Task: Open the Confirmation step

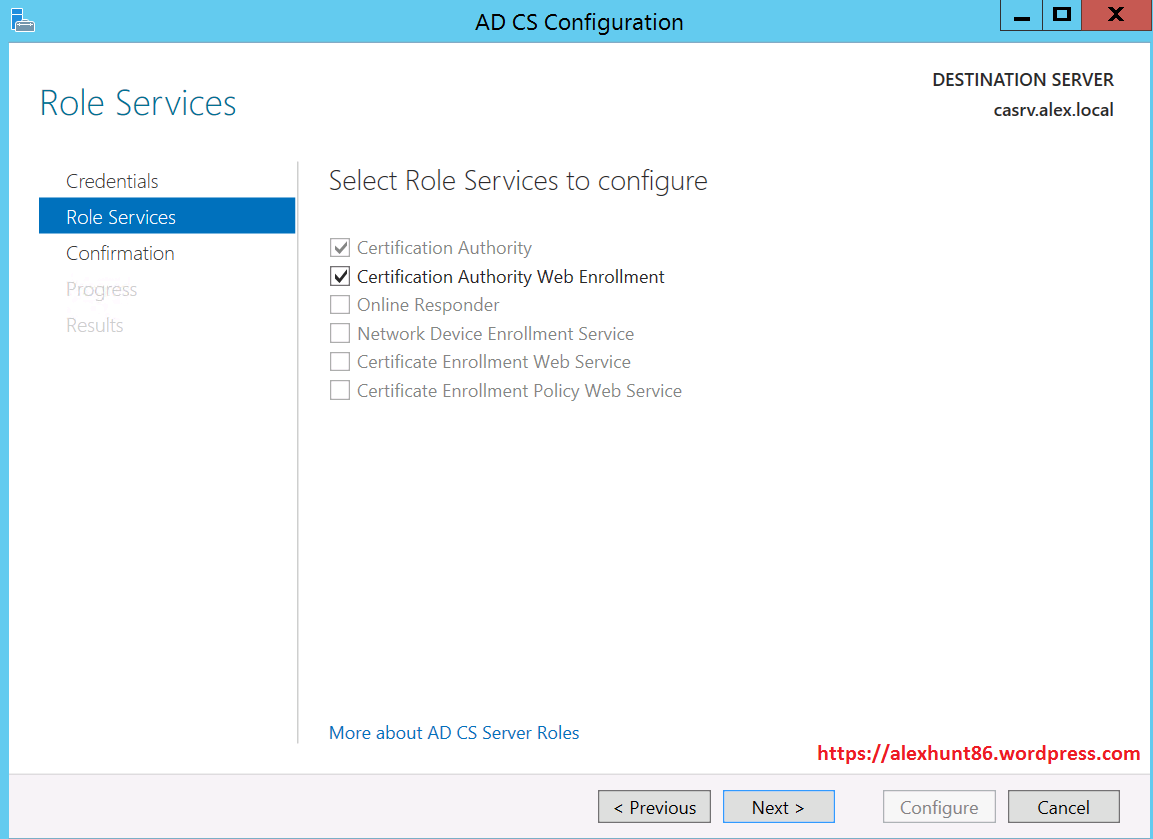Action: coord(120,253)
